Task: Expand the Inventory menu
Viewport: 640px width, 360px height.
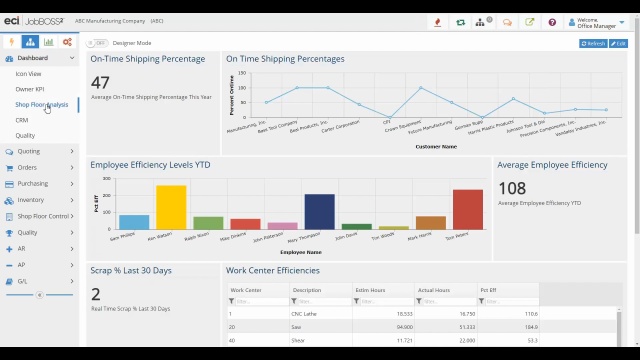Action: pyautogui.click(x=72, y=200)
